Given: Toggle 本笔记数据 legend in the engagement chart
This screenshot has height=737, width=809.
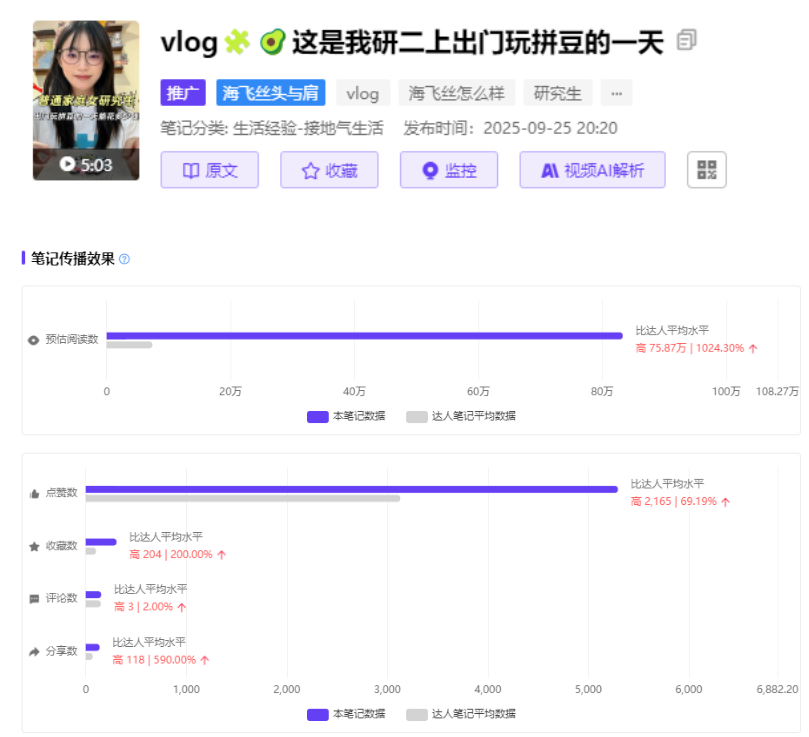Looking at the screenshot, I should 346,714.
